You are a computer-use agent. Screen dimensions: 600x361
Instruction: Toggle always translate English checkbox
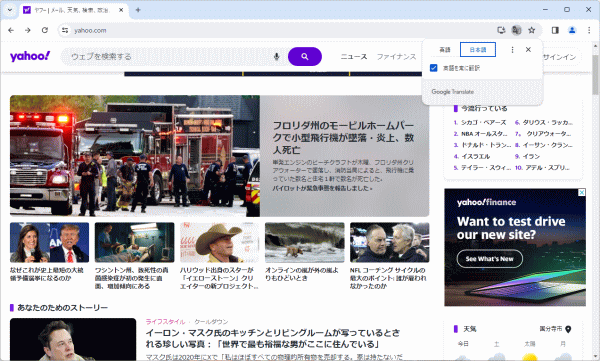point(434,68)
